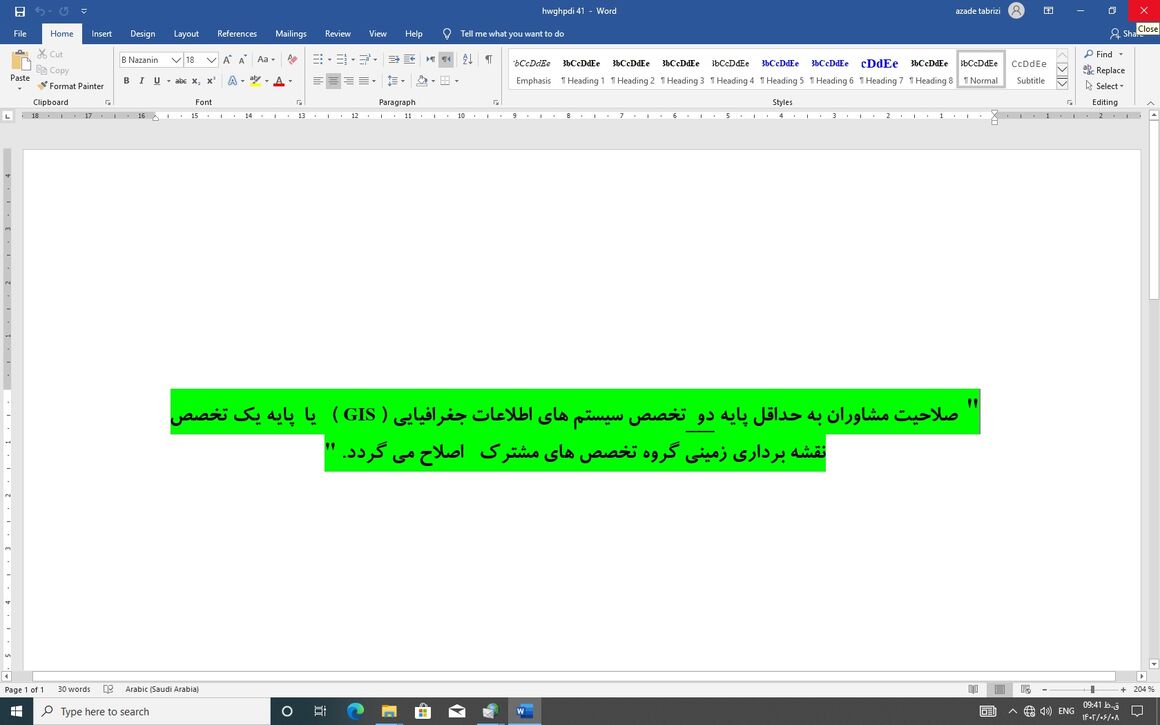Toggle Bold formatting
1160x725 pixels.
coord(126,81)
